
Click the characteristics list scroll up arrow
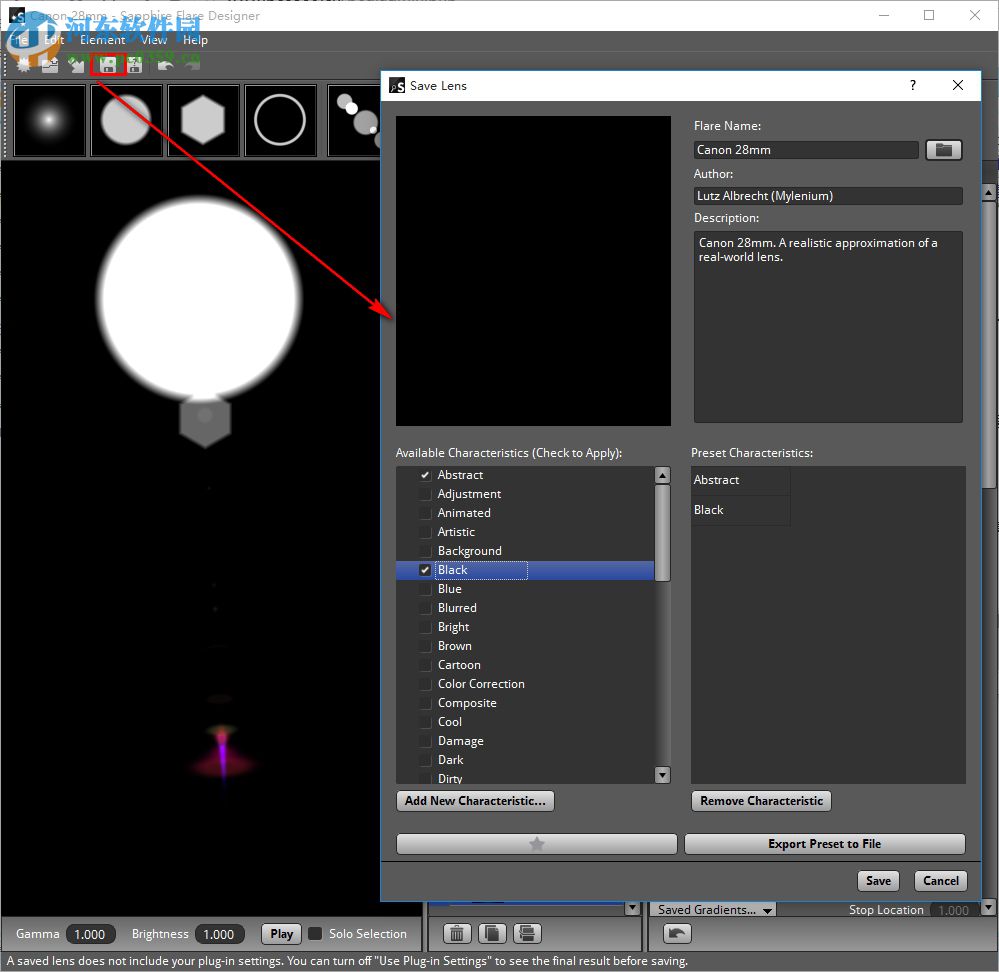(663, 475)
